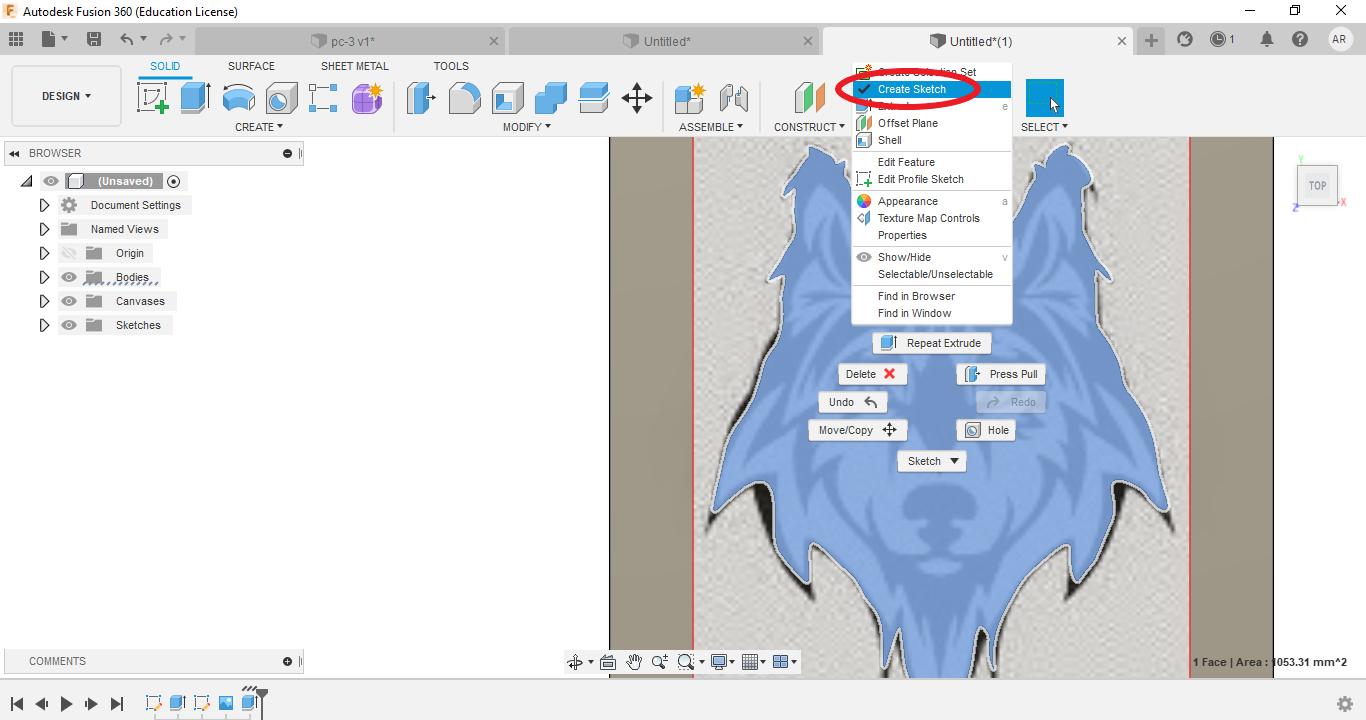Open the notifications bell
The width and height of the screenshot is (1366, 720).
click(1267, 40)
